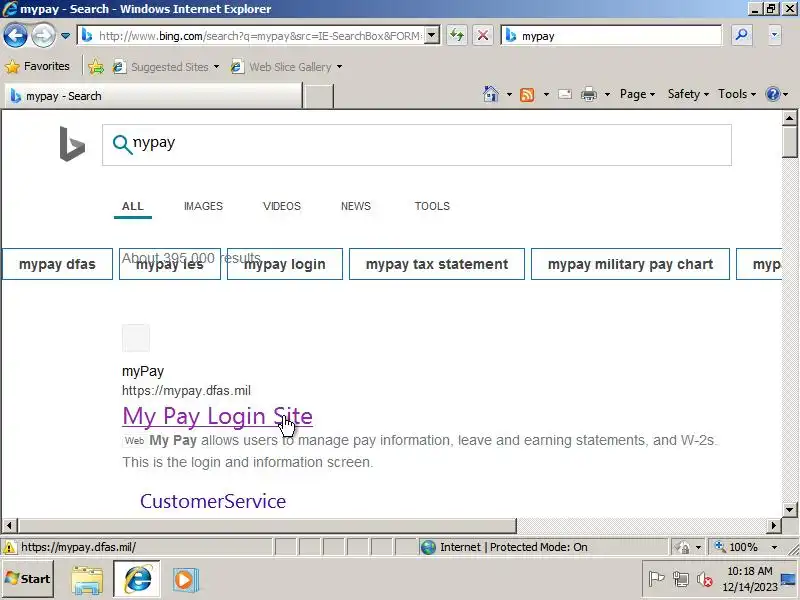Open the Favorites star button
This screenshot has height=600, width=800.
(37, 66)
